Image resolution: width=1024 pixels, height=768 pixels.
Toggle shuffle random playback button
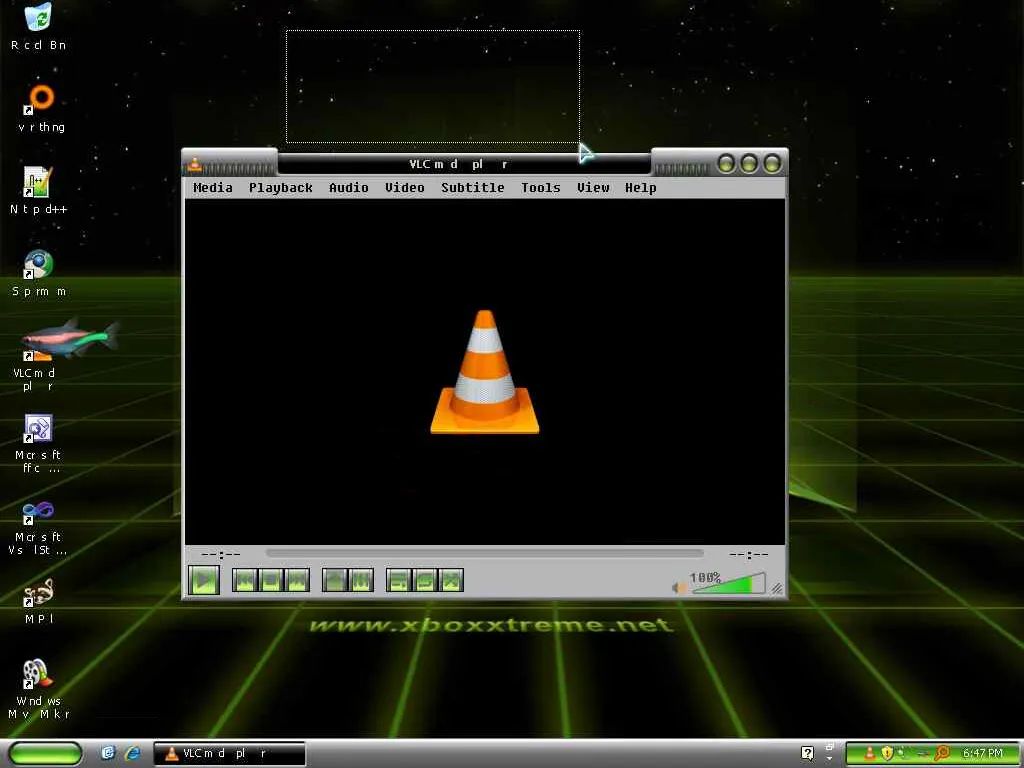[451, 580]
